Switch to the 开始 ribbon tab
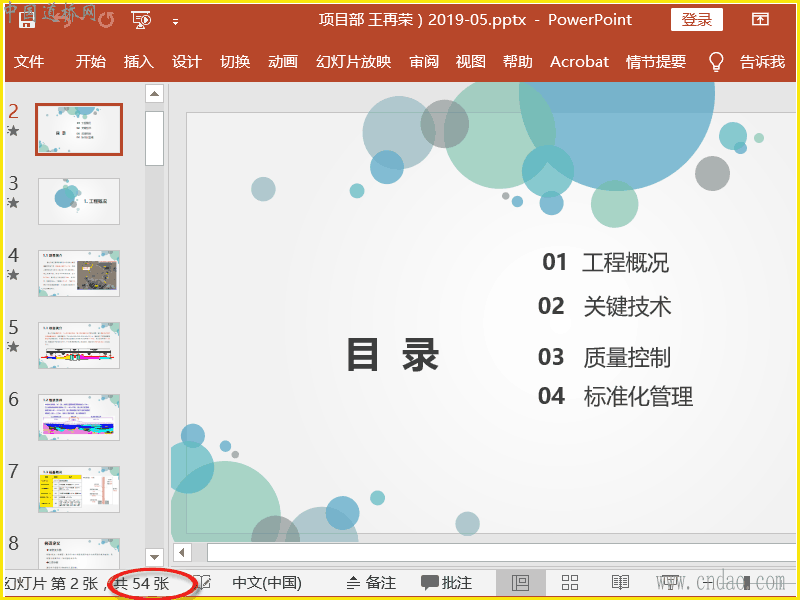The width and height of the screenshot is (800, 600). (90, 62)
